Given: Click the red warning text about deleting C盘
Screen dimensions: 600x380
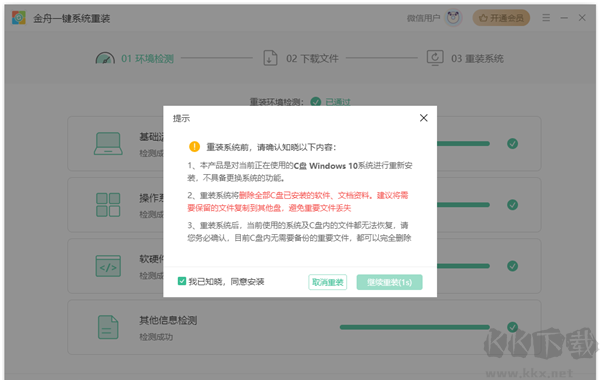Looking at the screenshot, I should pos(298,202).
